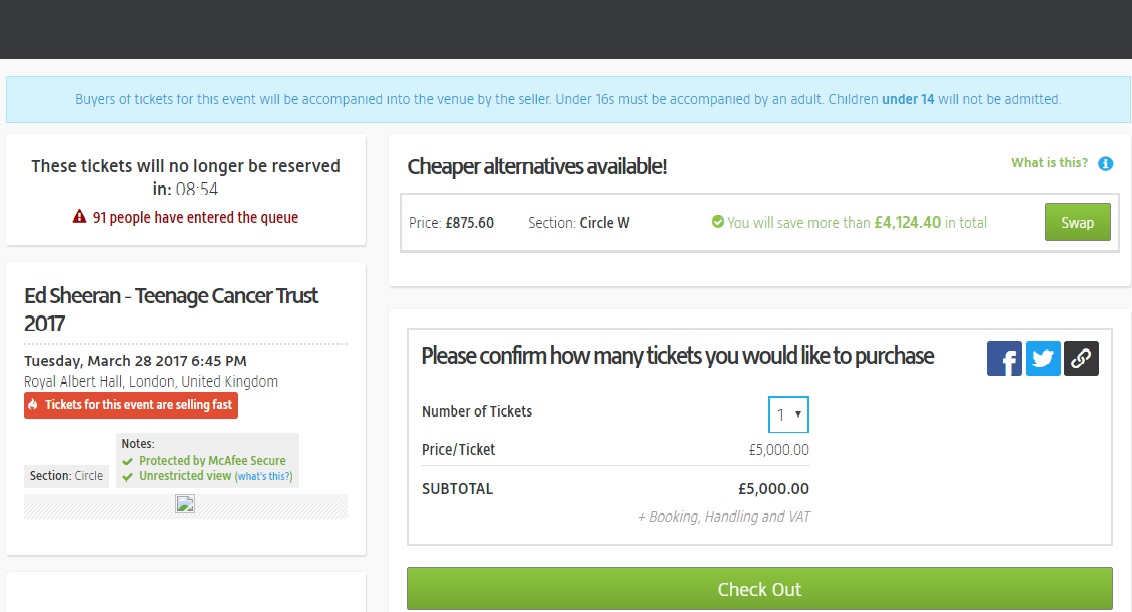Click the green checkmark beside the savings message
1132x612 pixels.
point(718,222)
